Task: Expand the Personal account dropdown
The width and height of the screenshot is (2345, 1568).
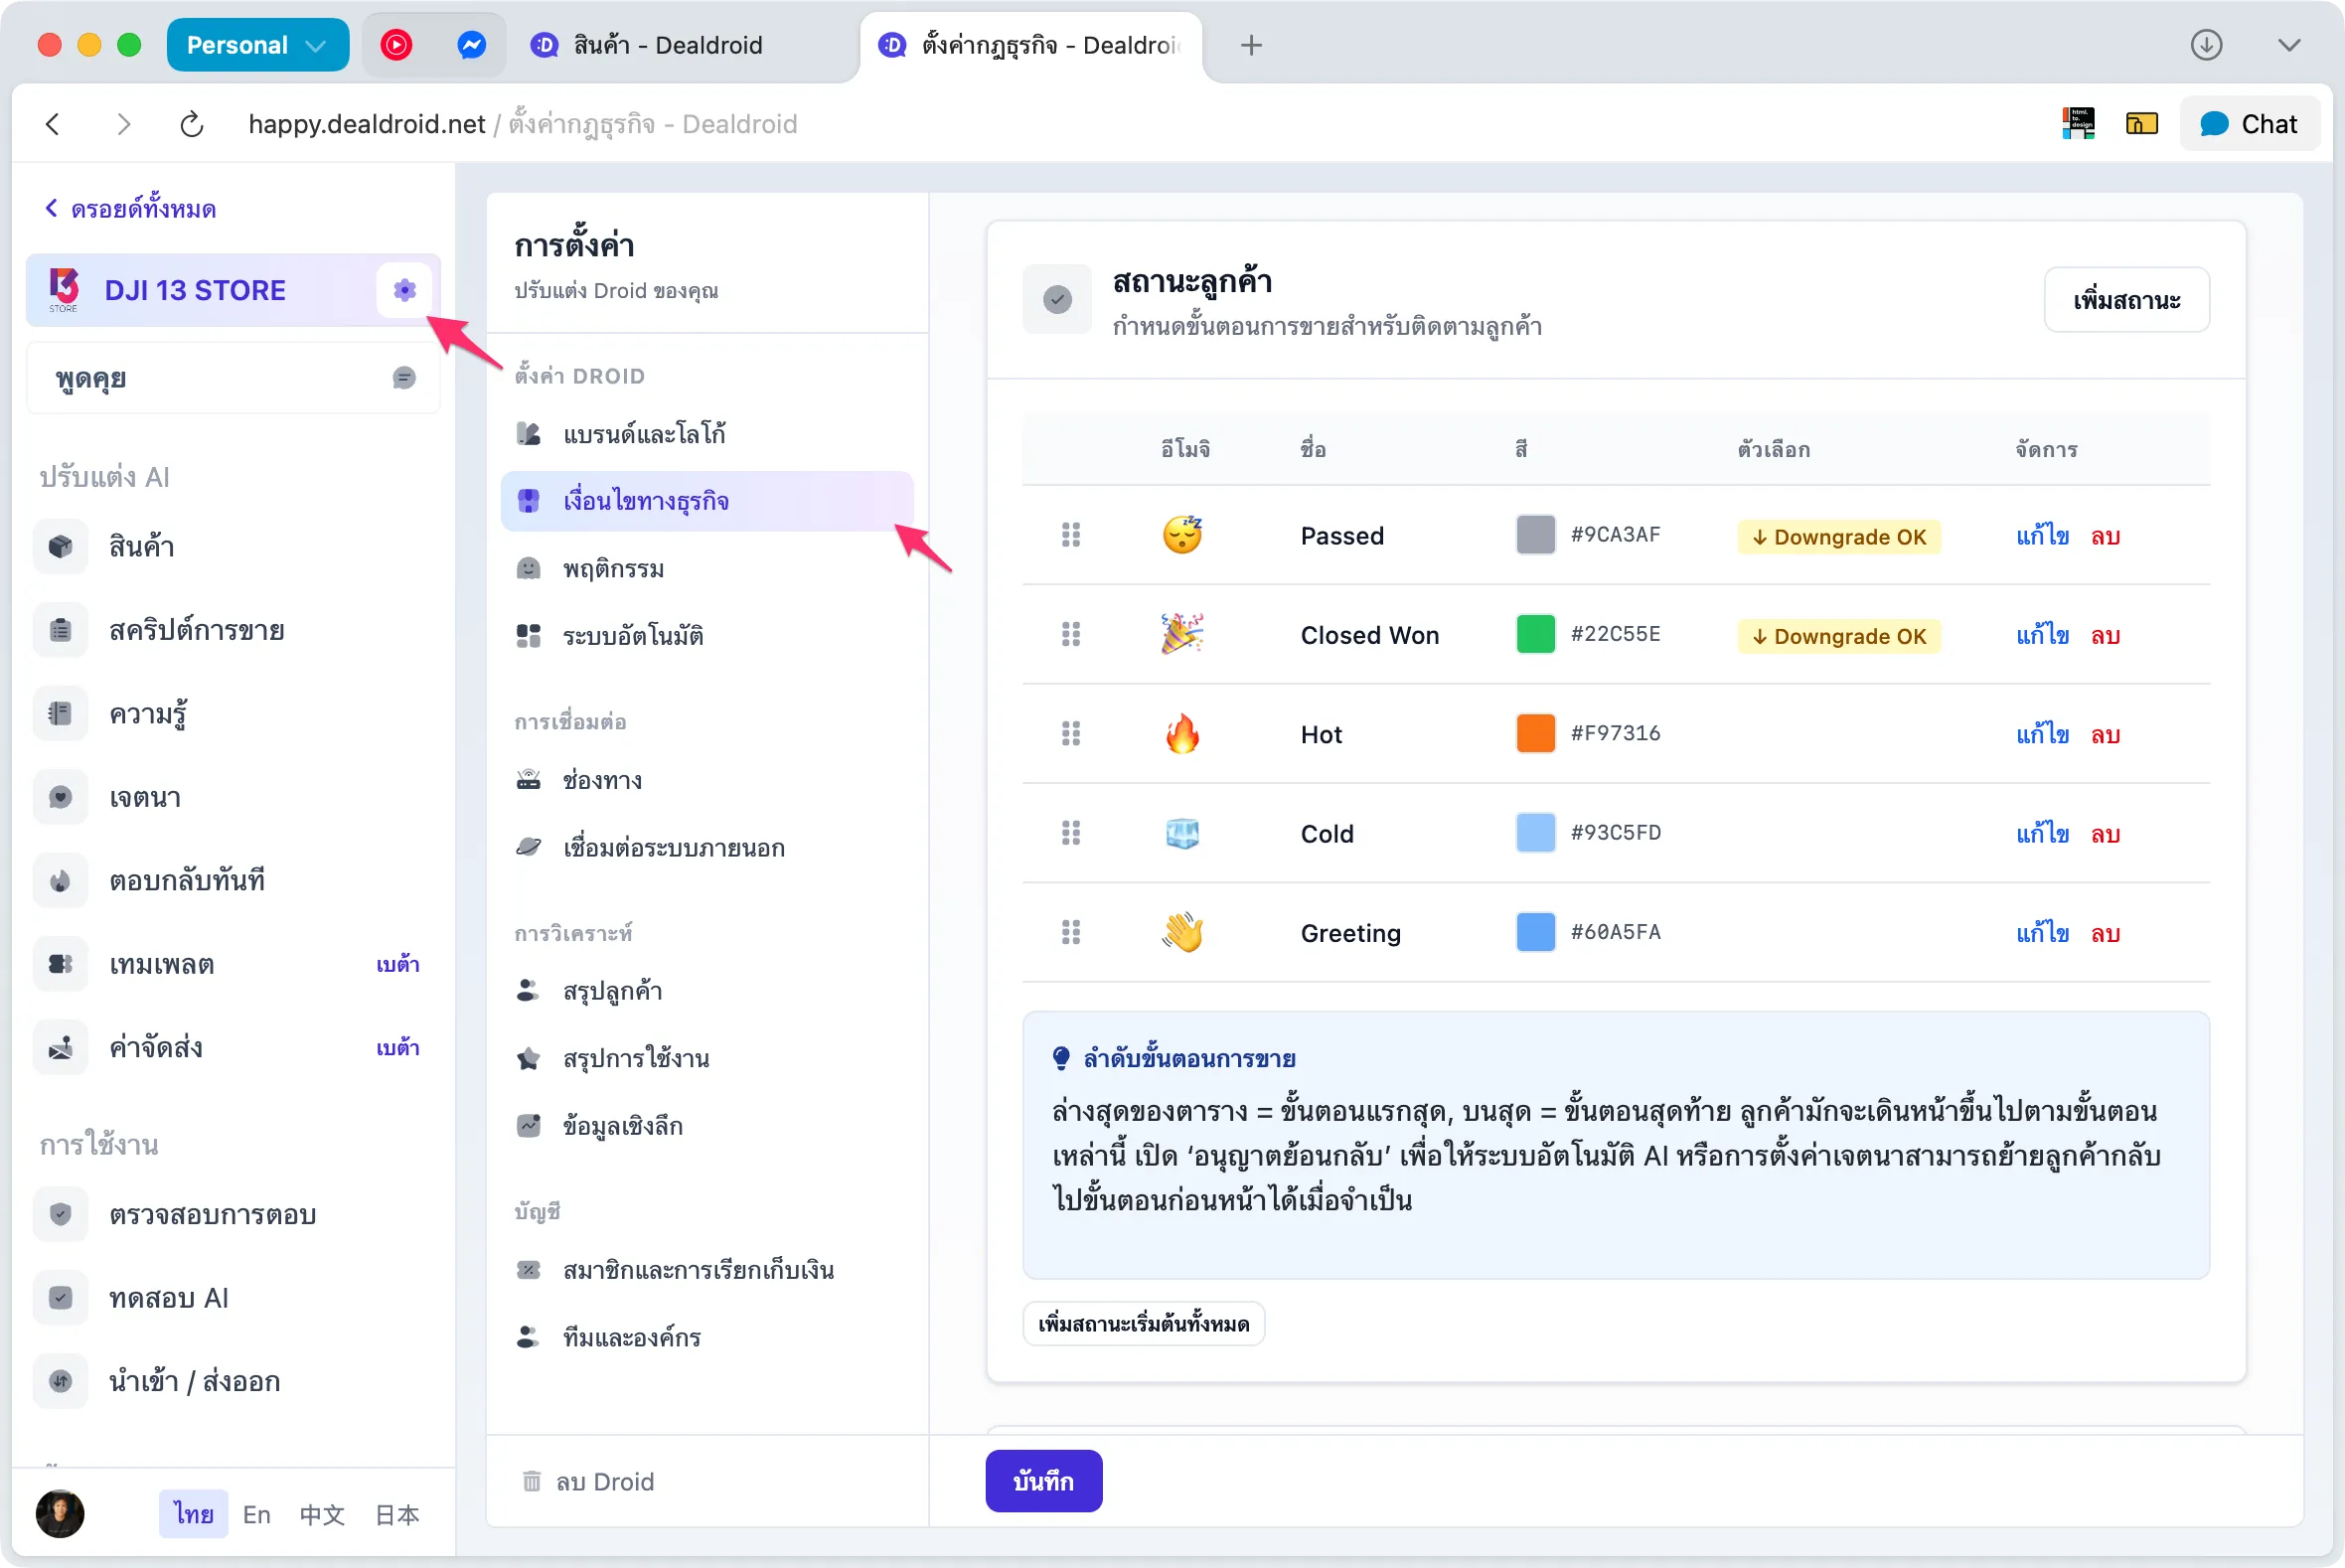Action: click(257, 44)
